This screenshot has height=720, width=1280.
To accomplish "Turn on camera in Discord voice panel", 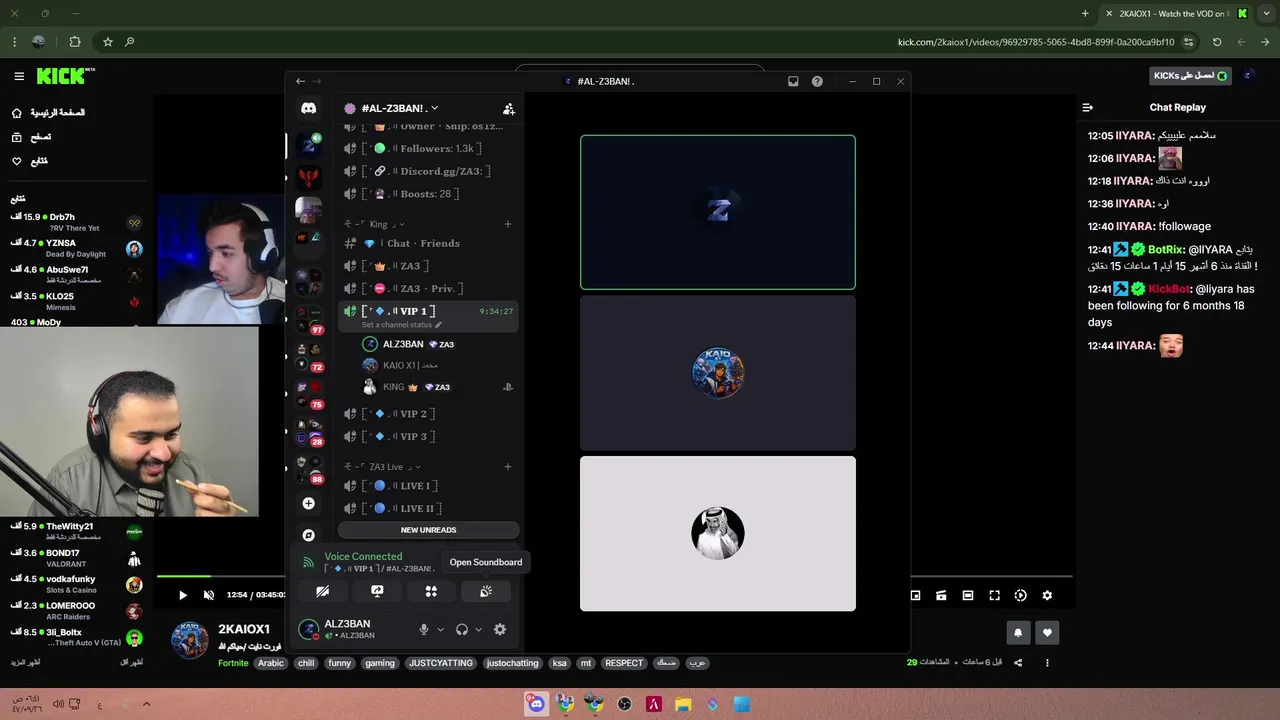I will click(323, 591).
